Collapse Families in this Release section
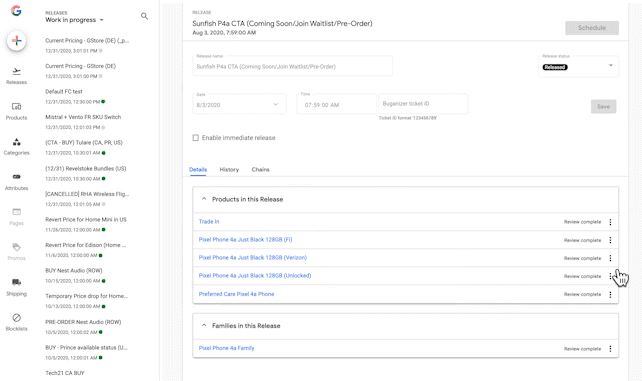Image resolution: width=642 pixels, height=381 pixels. (204, 325)
